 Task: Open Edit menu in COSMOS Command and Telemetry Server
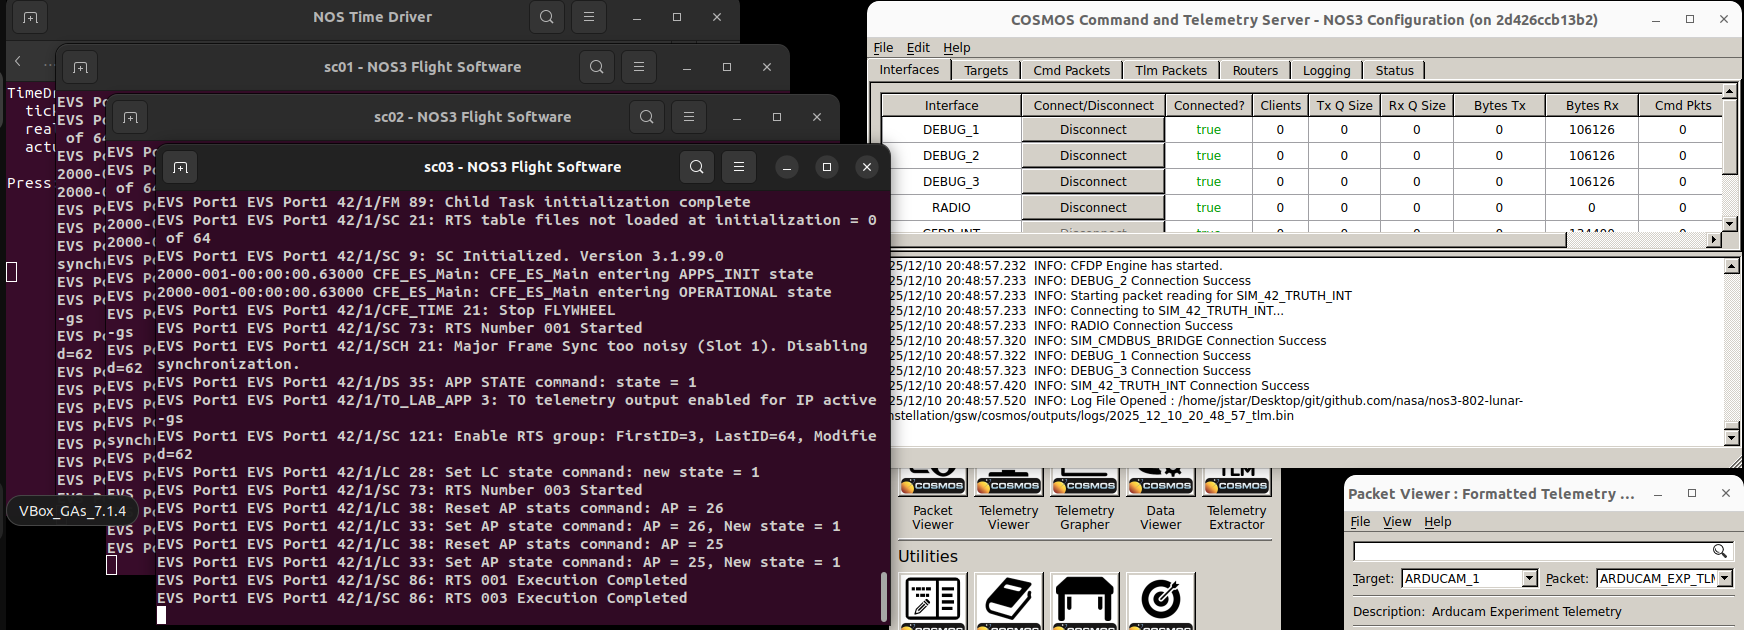(x=918, y=47)
